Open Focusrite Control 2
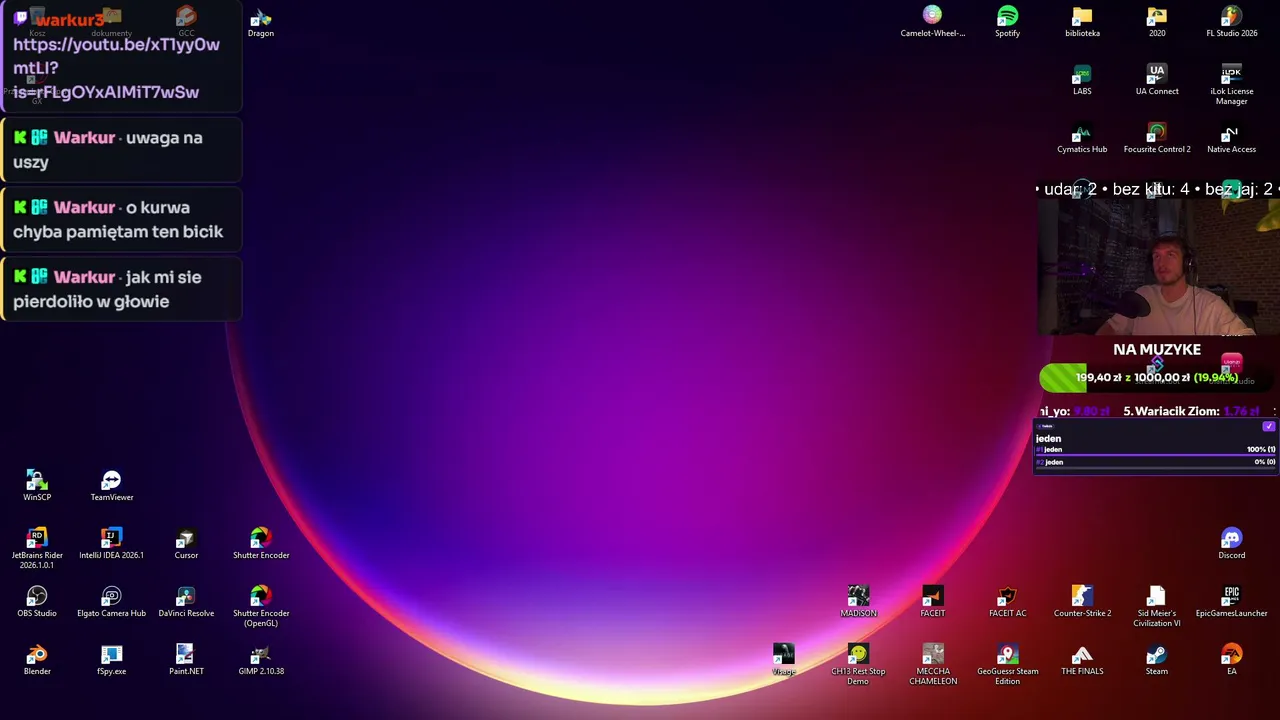Screen dimensions: 1280x720 1157,138
